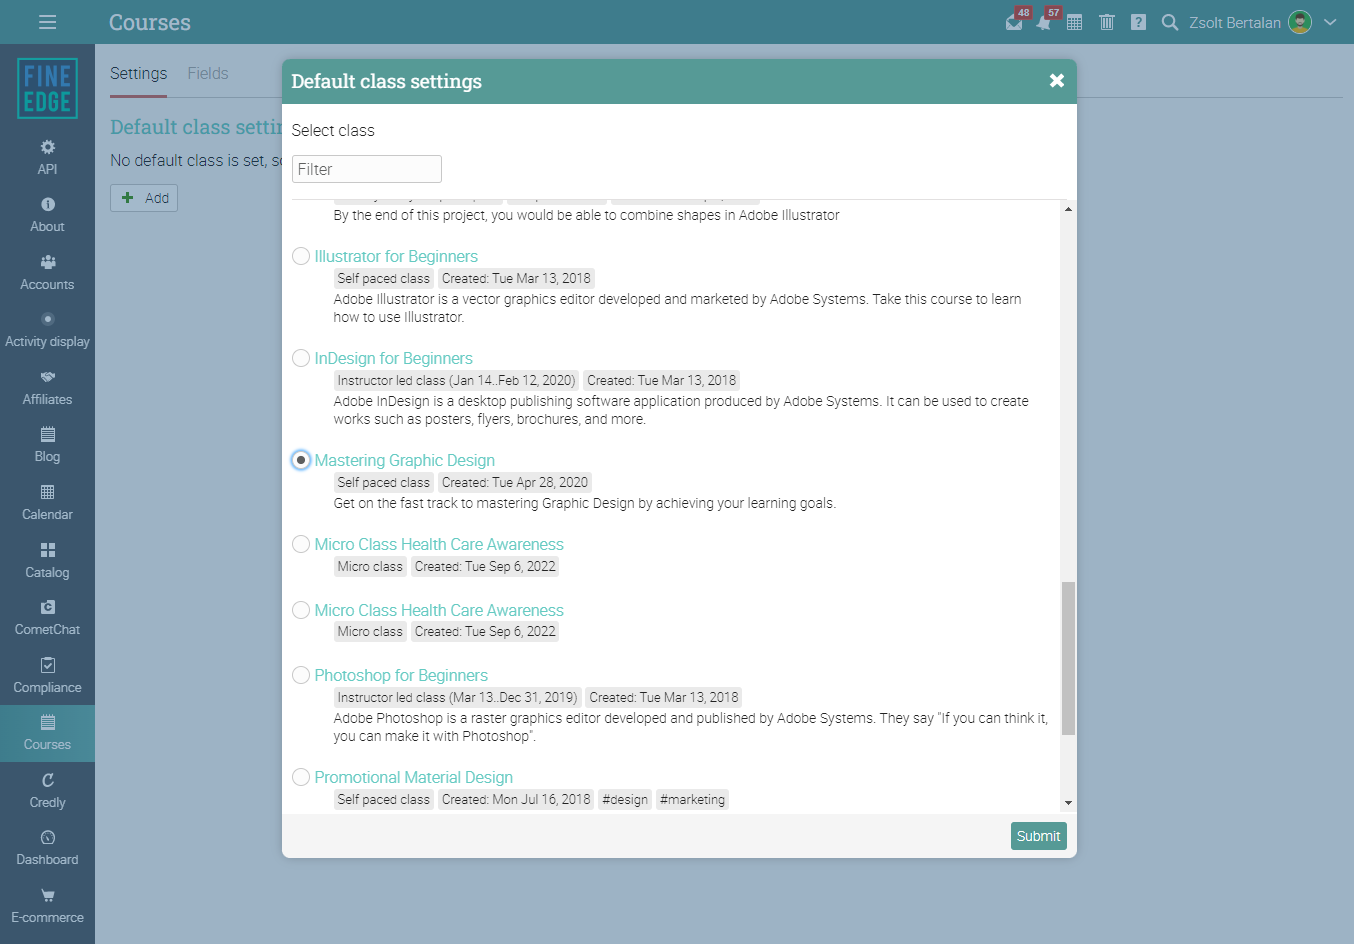The image size is (1354, 944).
Task: Click the Submit button
Action: point(1038,836)
